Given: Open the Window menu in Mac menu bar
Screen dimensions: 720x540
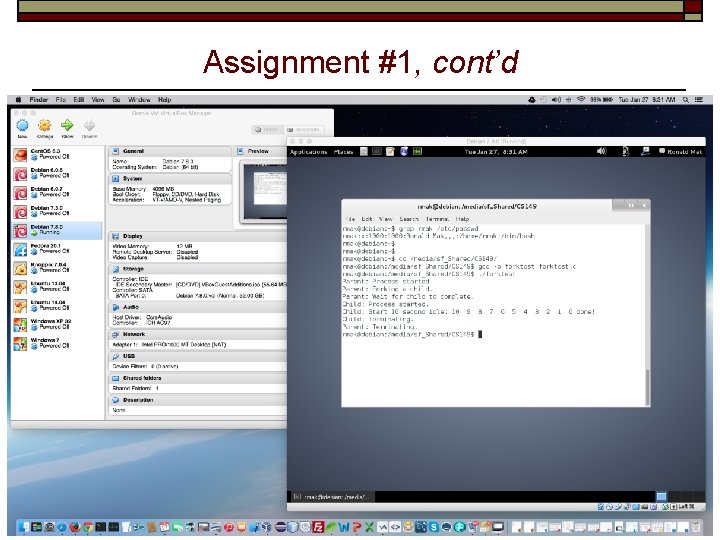Looking at the screenshot, I should pyautogui.click(x=139, y=100).
